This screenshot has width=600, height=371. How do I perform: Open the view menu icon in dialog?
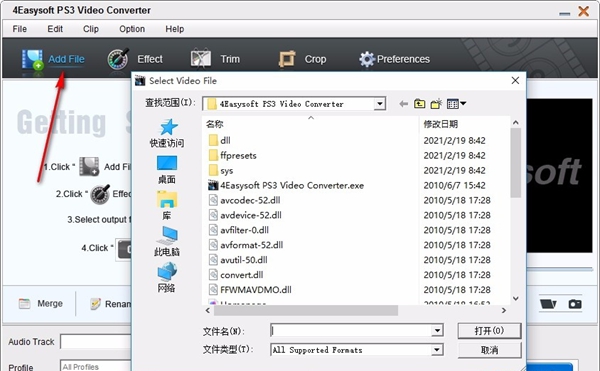(x=456, y=104)
